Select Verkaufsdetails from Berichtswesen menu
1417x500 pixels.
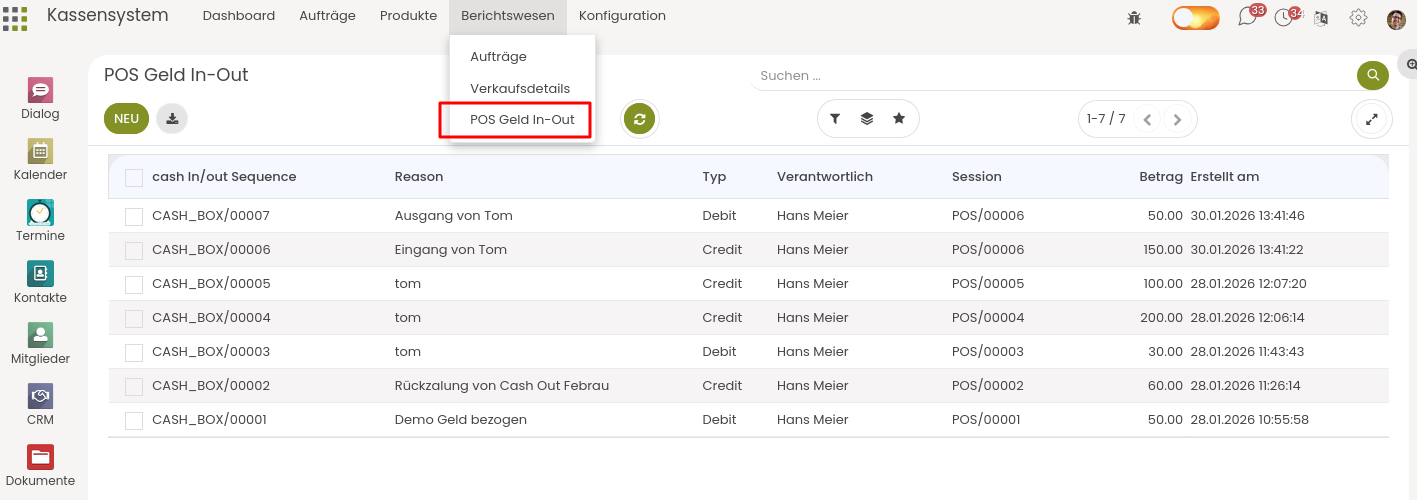click(520, 88)
